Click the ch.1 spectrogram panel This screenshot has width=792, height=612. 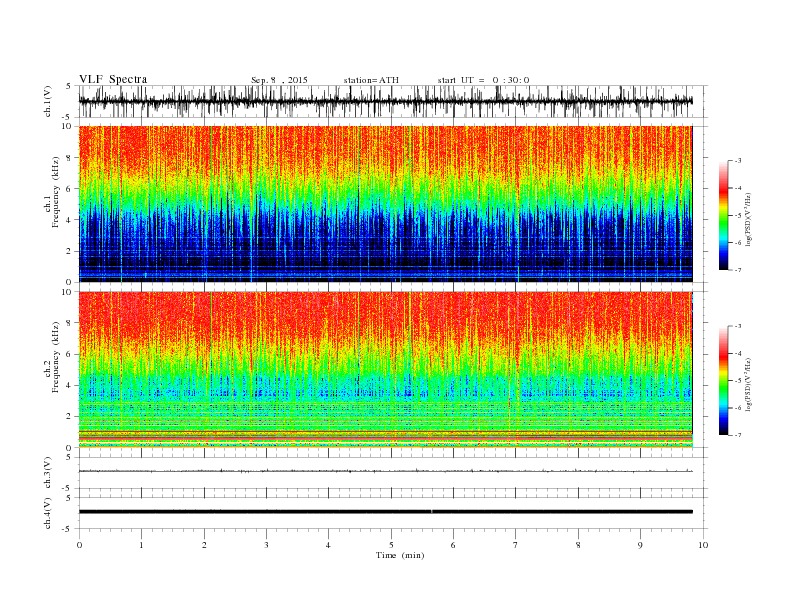385,204
